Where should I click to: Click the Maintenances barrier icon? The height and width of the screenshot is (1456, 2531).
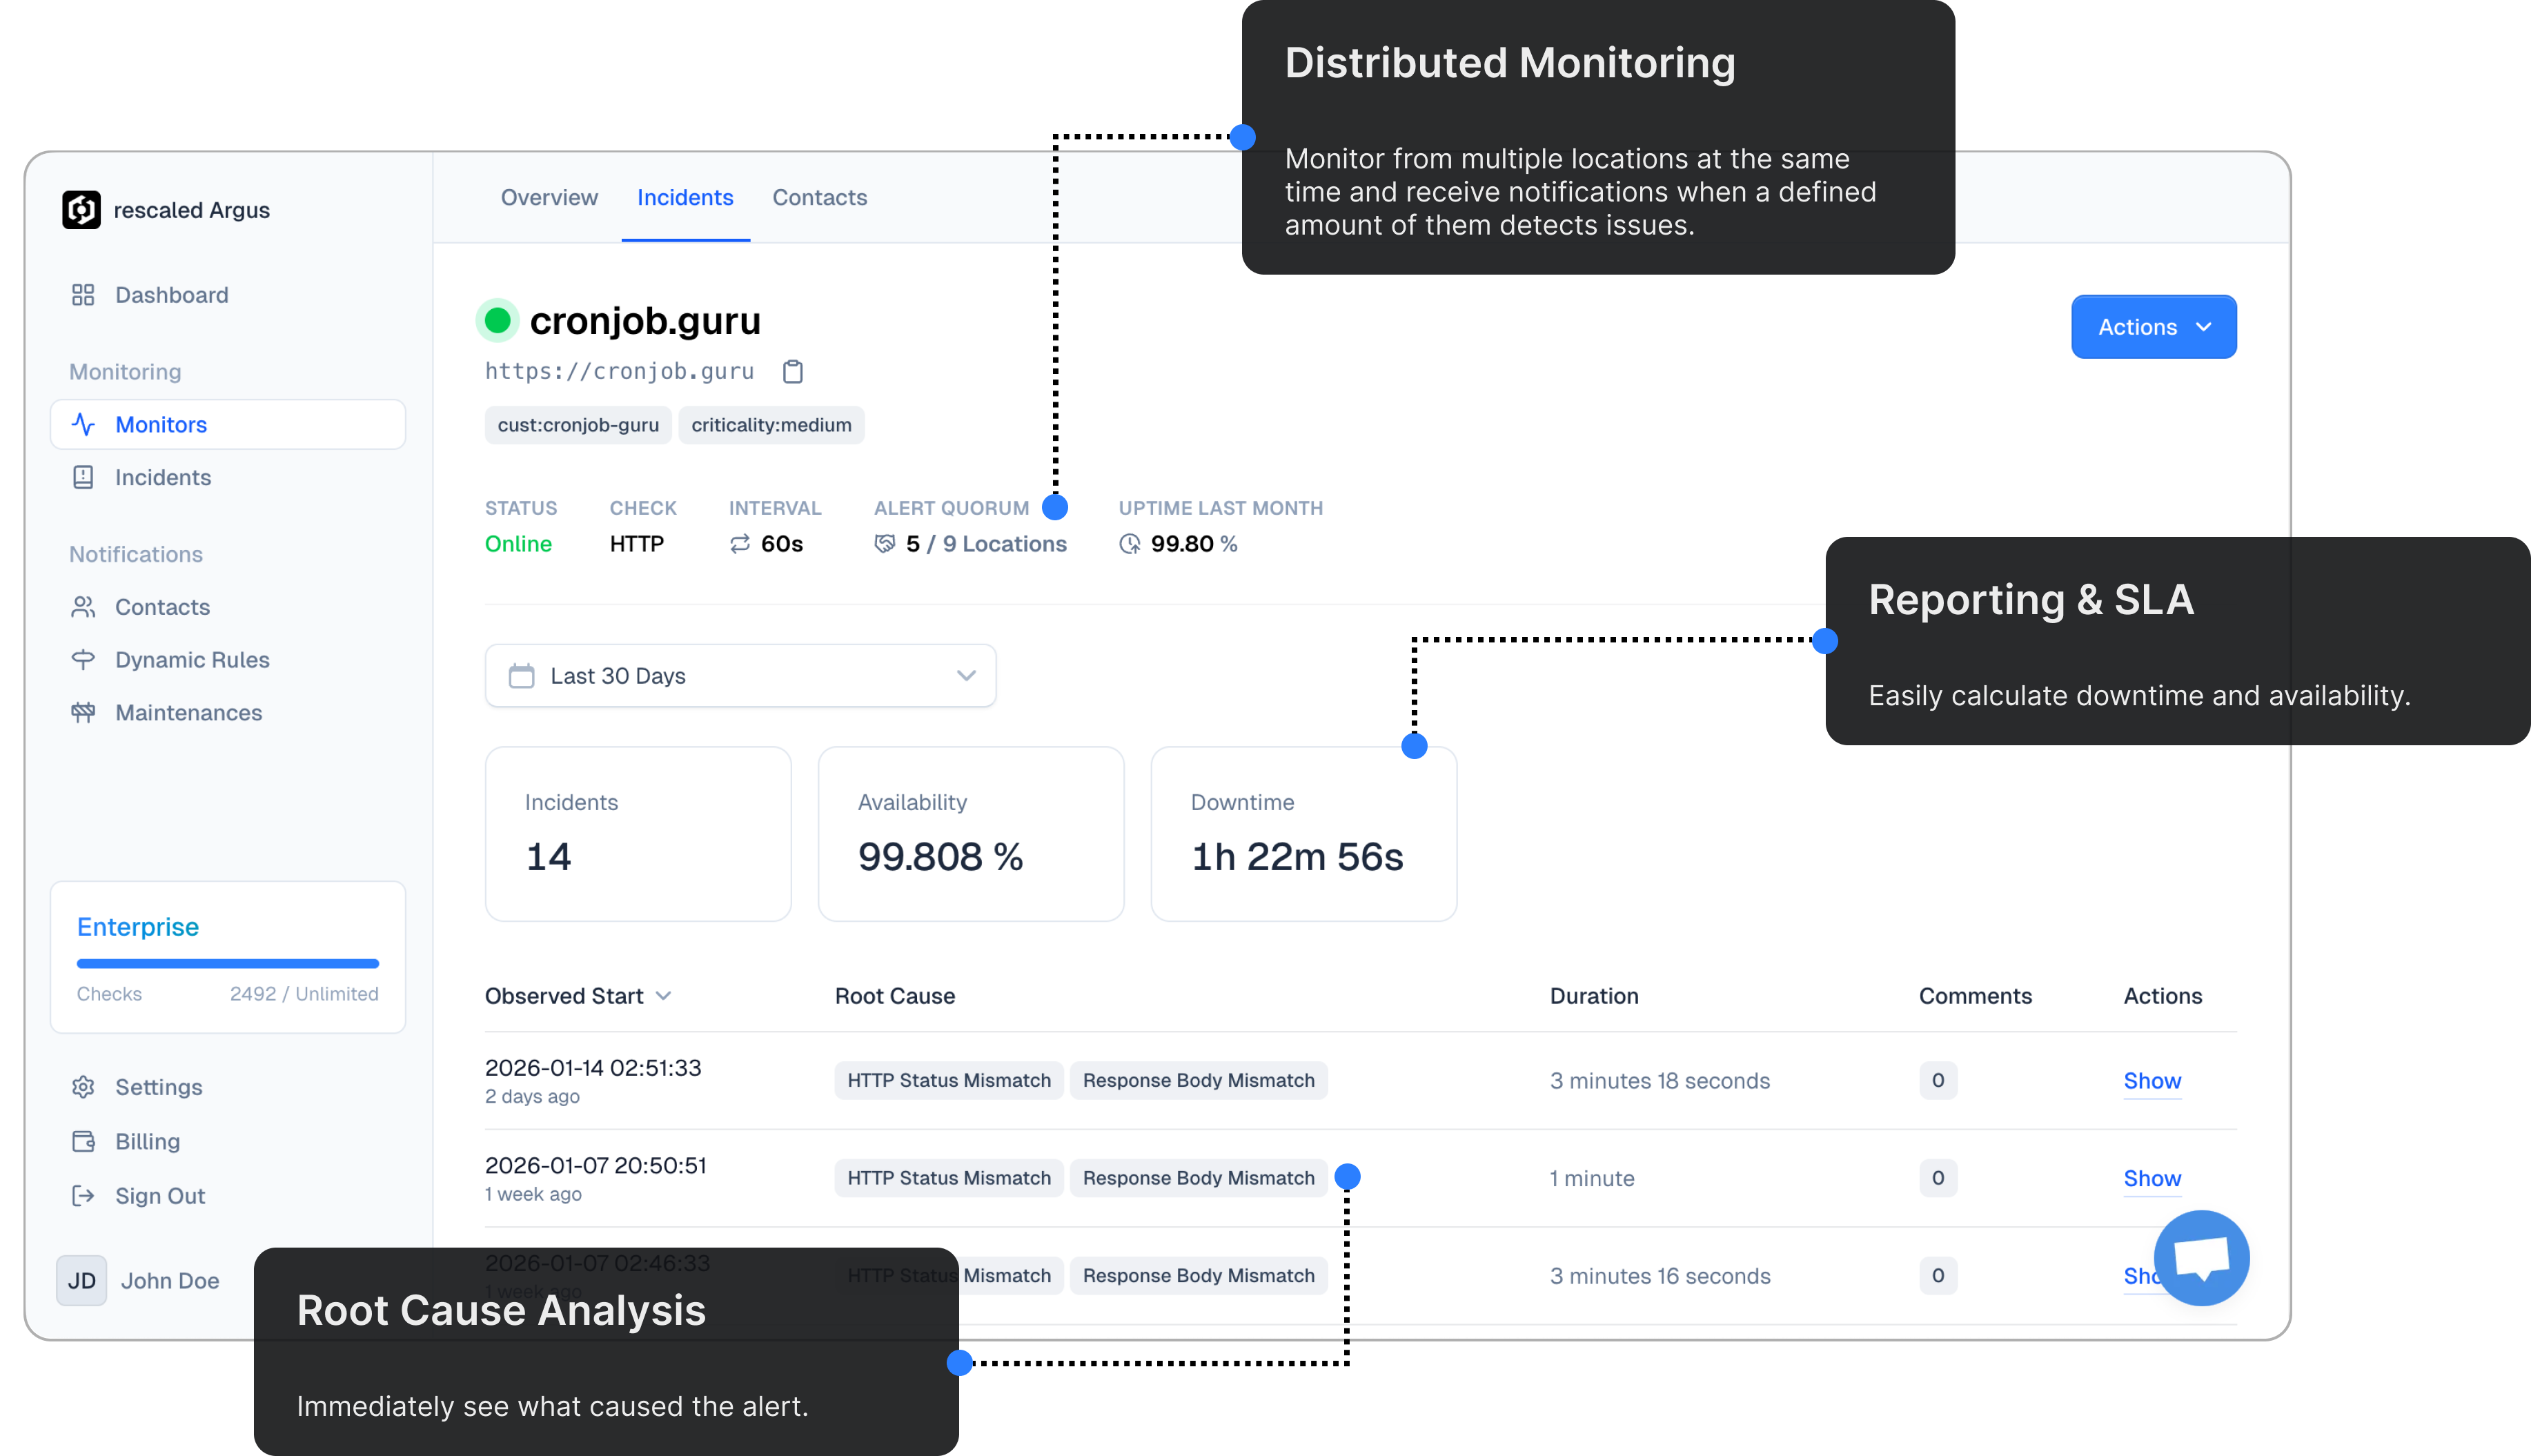[x=83, y=713]
